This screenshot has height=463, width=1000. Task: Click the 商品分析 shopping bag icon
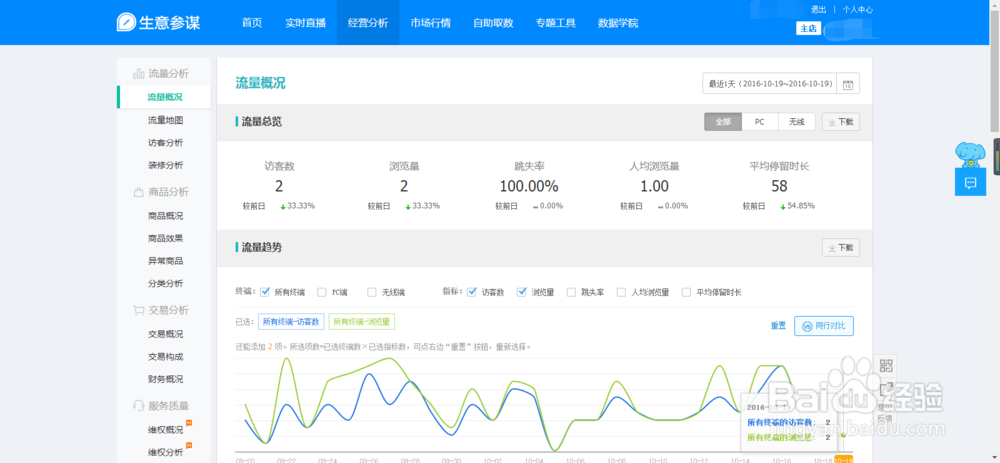coord(138,192)
